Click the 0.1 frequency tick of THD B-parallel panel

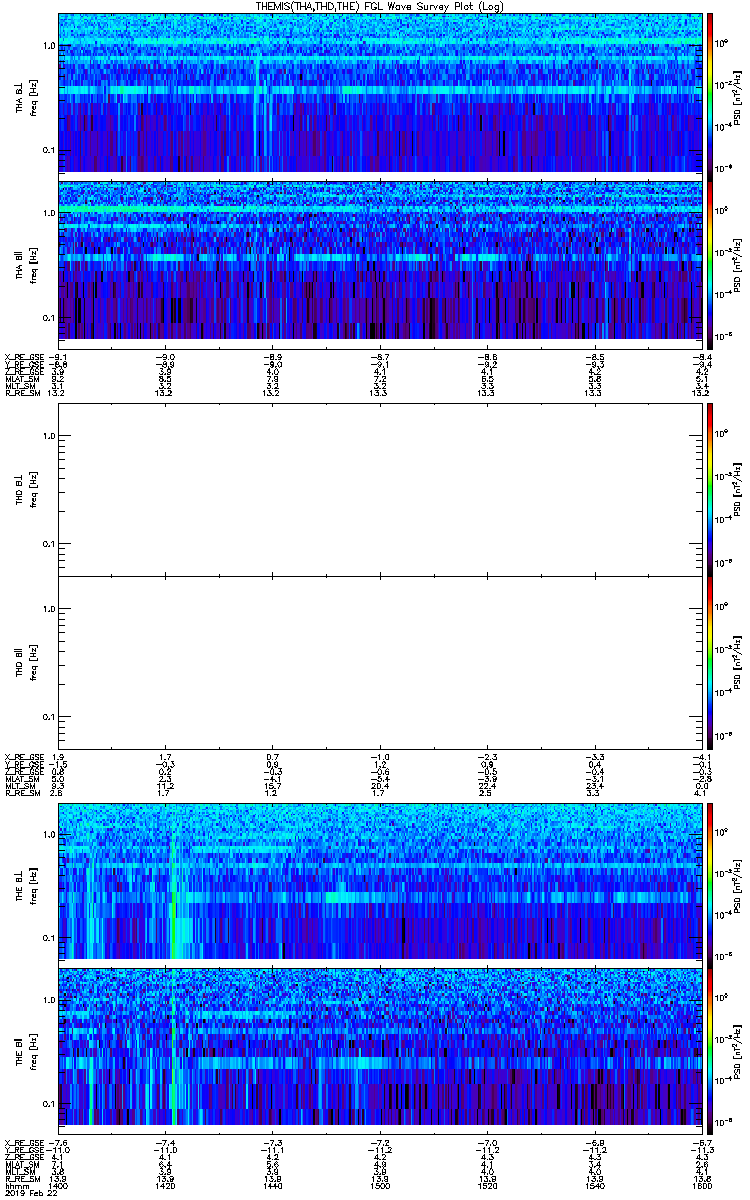(49, 717)
